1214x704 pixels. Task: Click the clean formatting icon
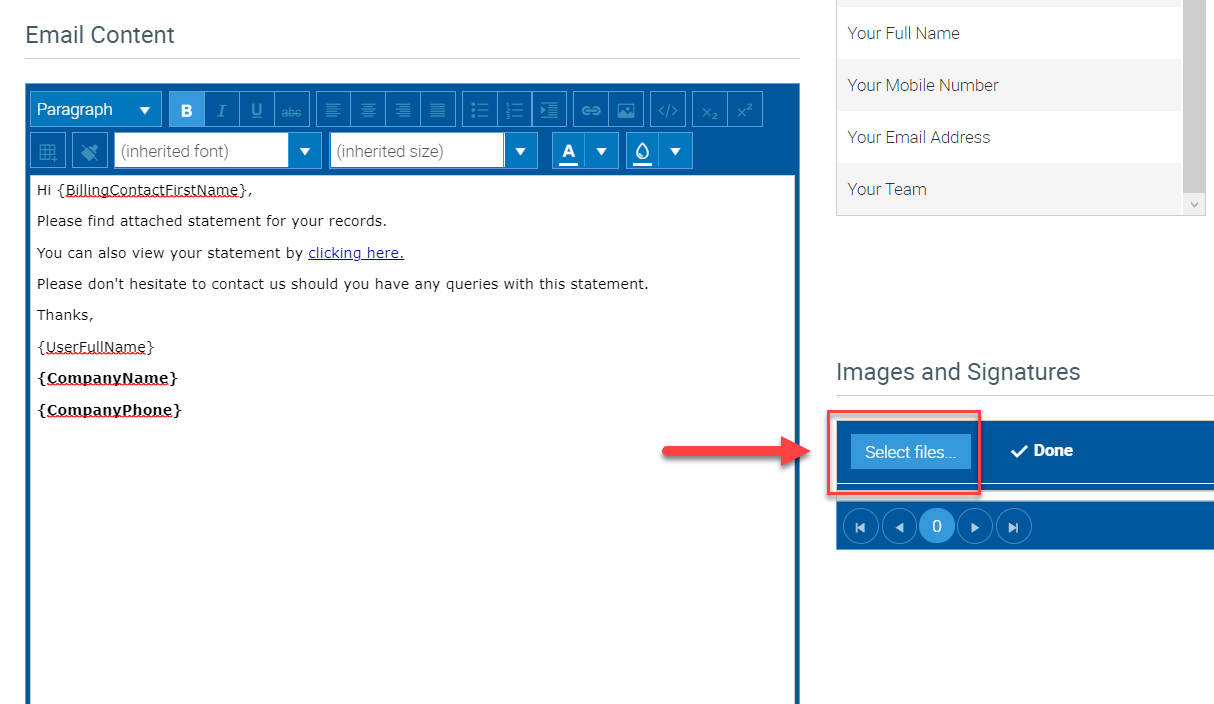coord(90,151)
